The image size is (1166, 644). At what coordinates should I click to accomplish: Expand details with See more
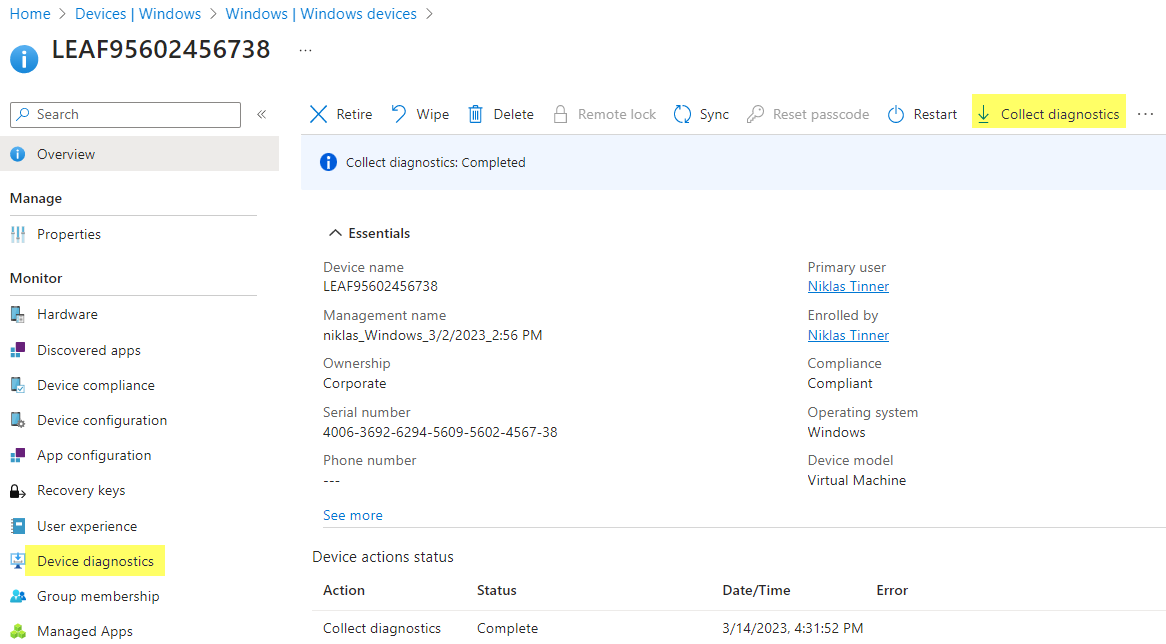[352, 515]
